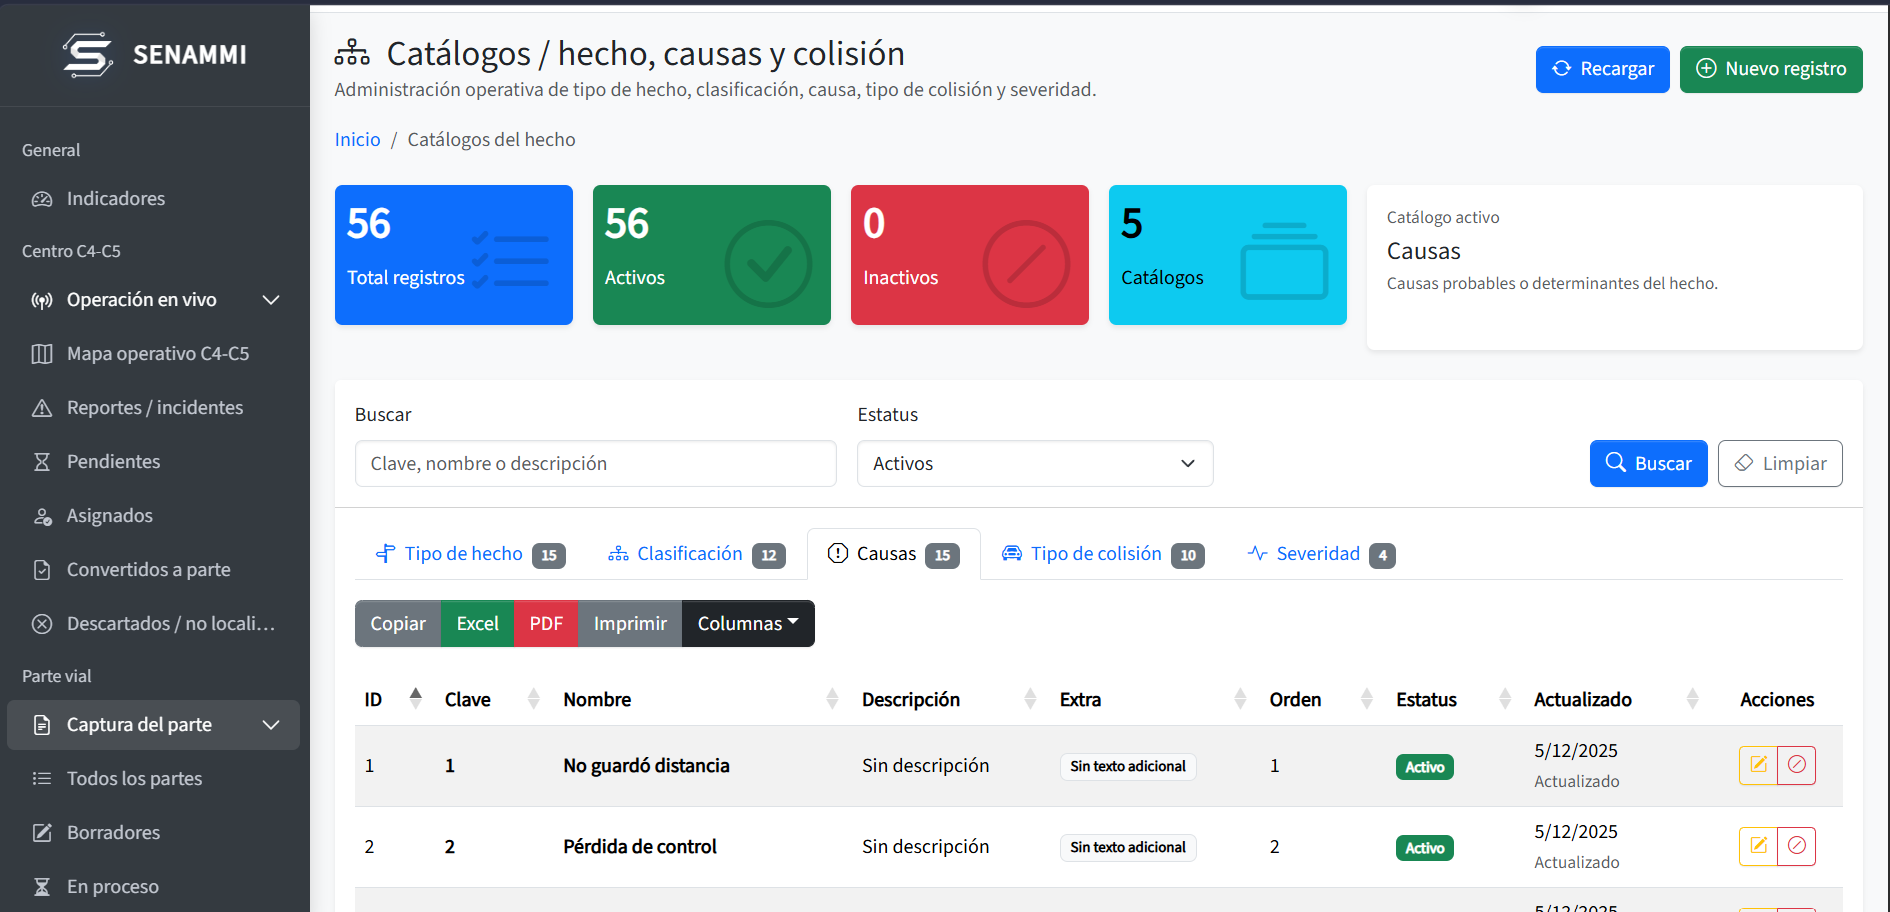Select the Causas tab
This screenshot has width=1890, height=912.
coord(894,554)
